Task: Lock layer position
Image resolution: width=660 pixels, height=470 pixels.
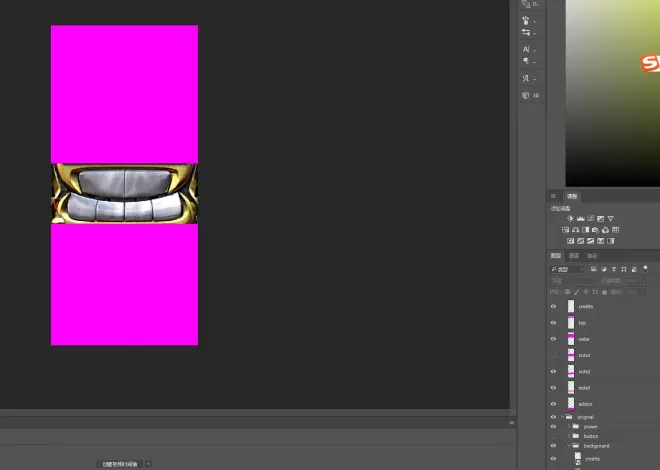Action: [586, 292]
